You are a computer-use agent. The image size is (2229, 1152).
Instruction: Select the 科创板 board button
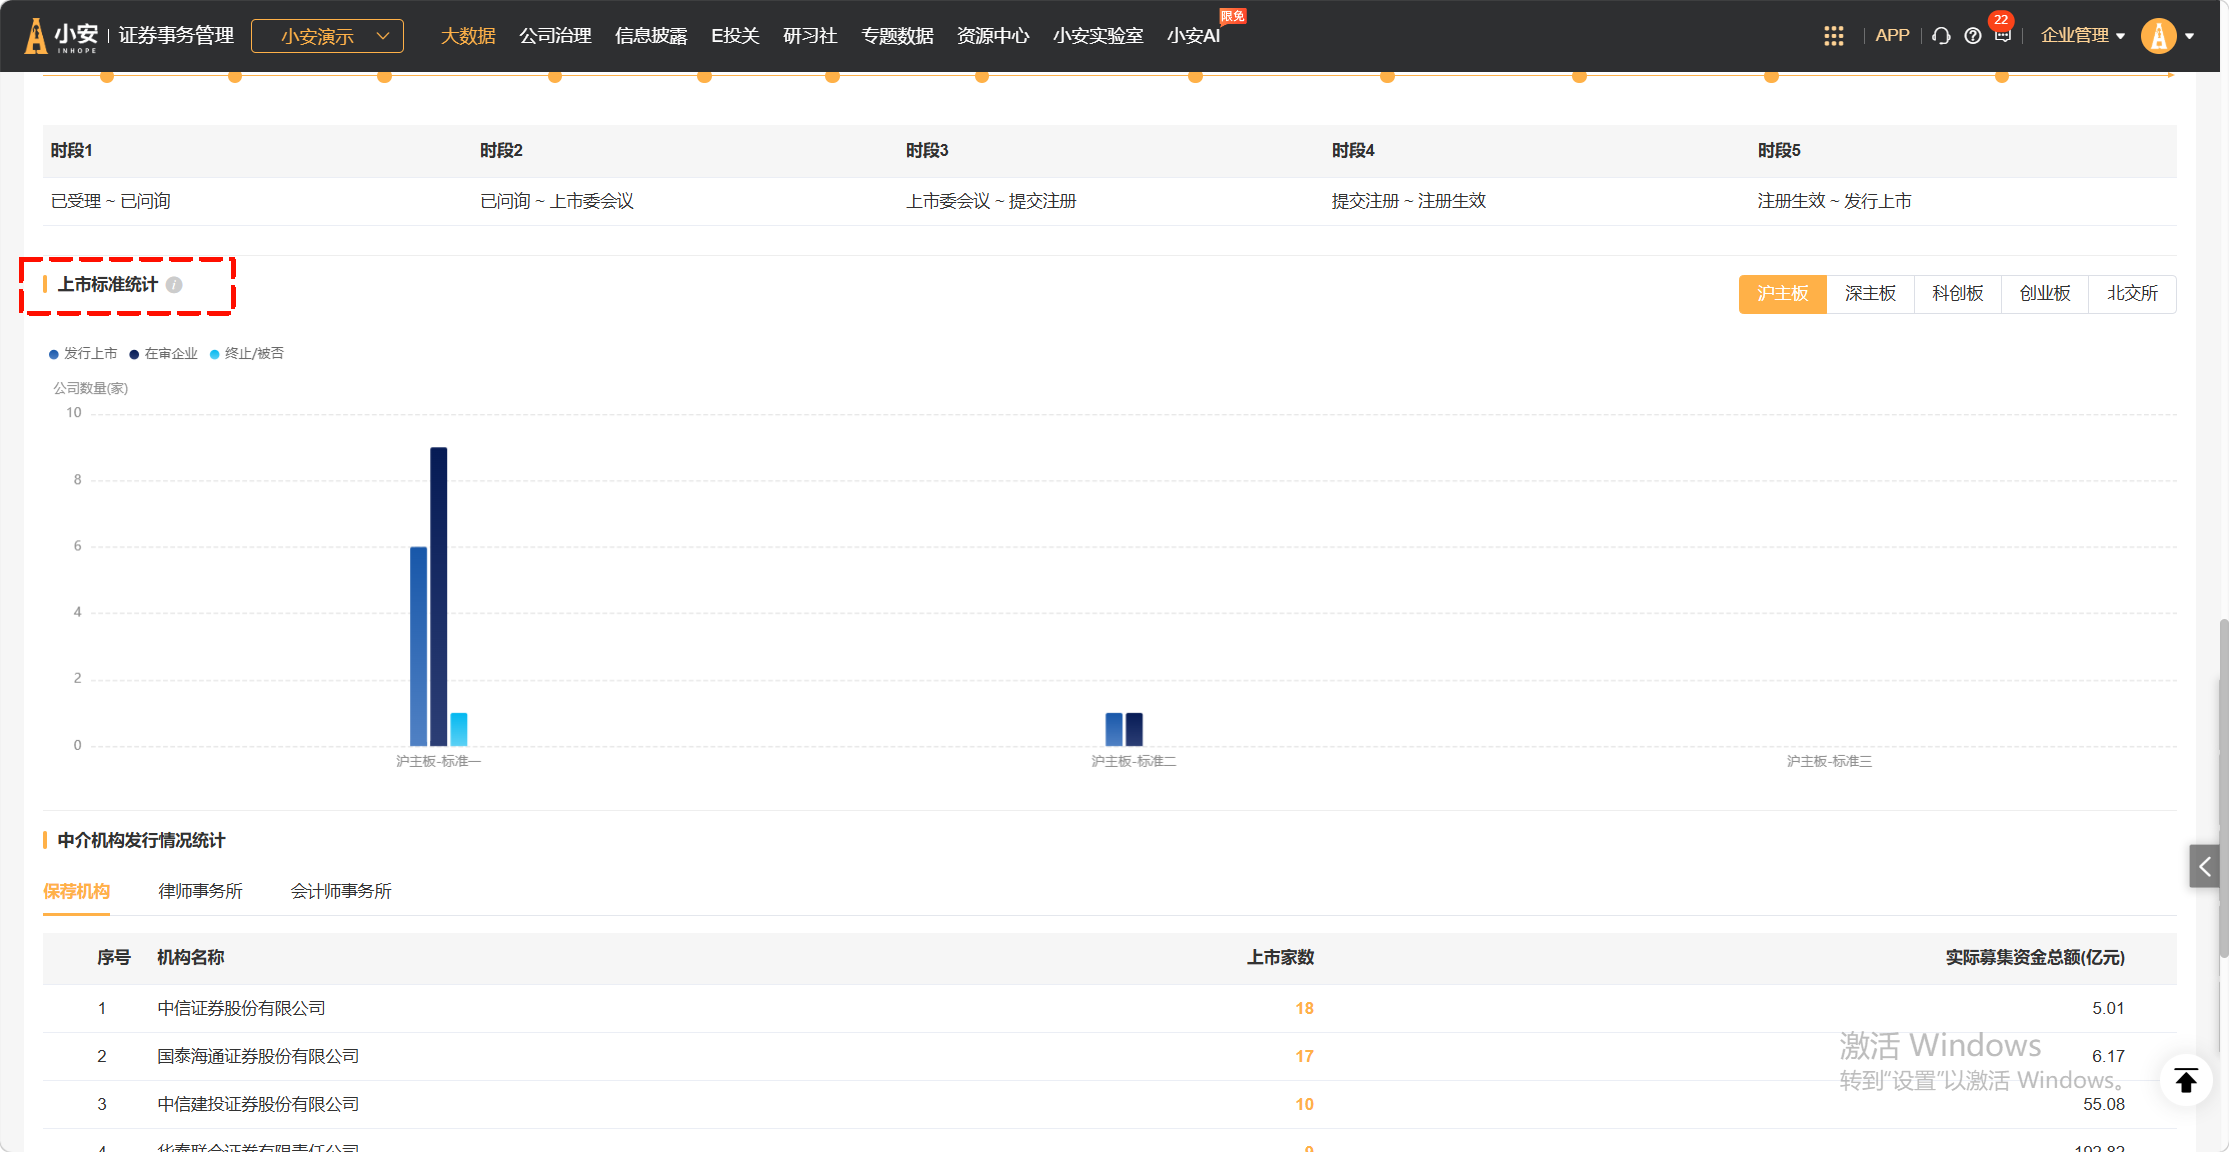(x=1957, y=294)
